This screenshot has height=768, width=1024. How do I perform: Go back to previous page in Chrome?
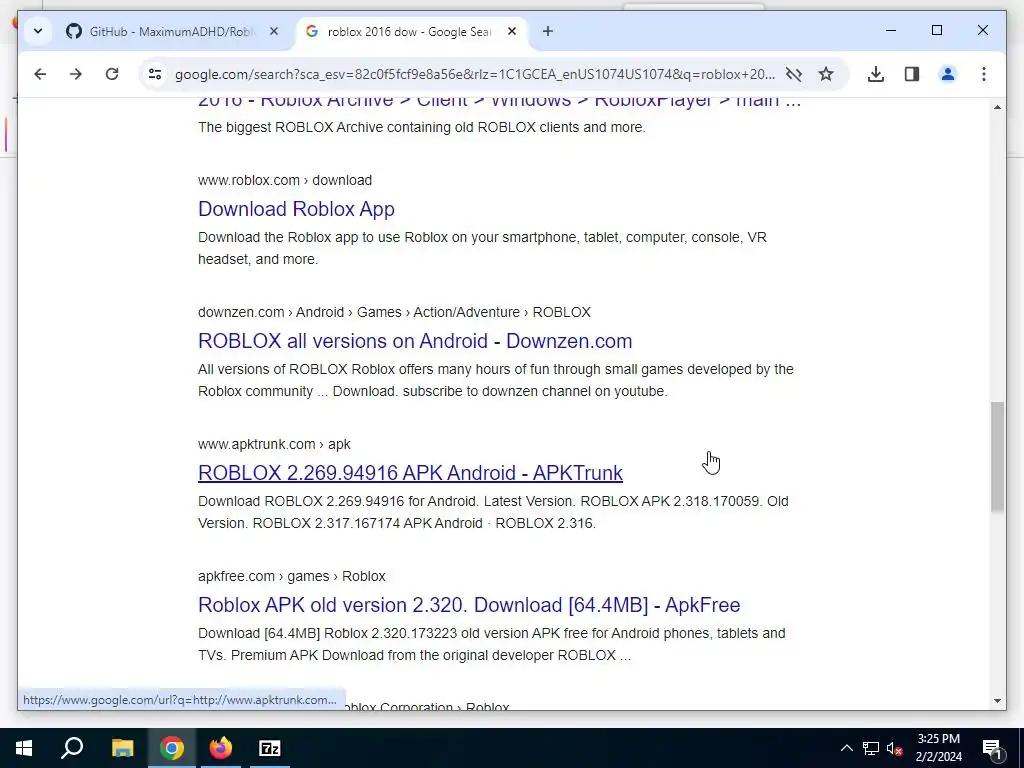[40, 74]
